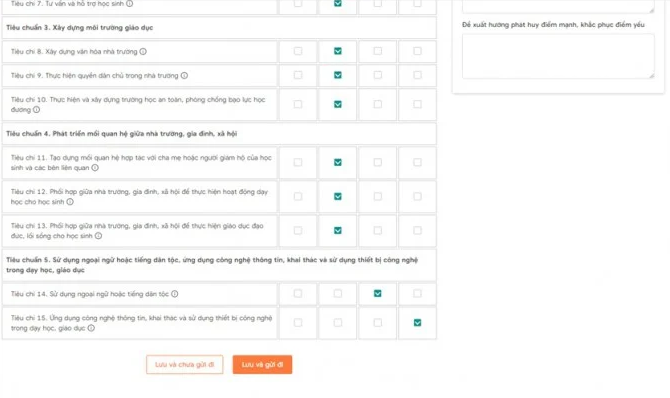This screenshot has width=670, height=398.
Task: Open info icon for Tiêu chí 12
Action: 70,202
